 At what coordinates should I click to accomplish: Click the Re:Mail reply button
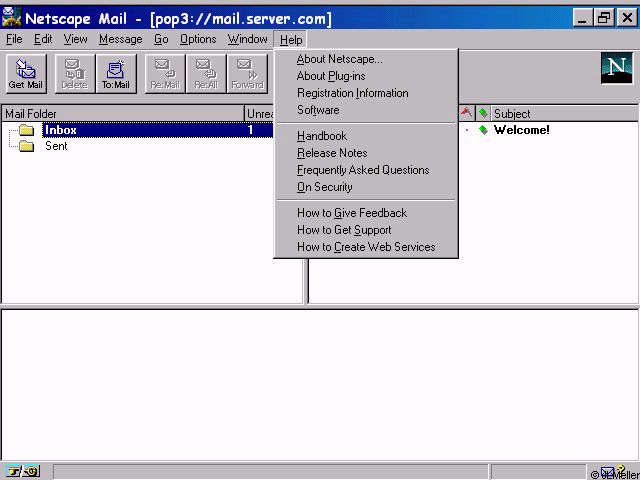(165, 74)
